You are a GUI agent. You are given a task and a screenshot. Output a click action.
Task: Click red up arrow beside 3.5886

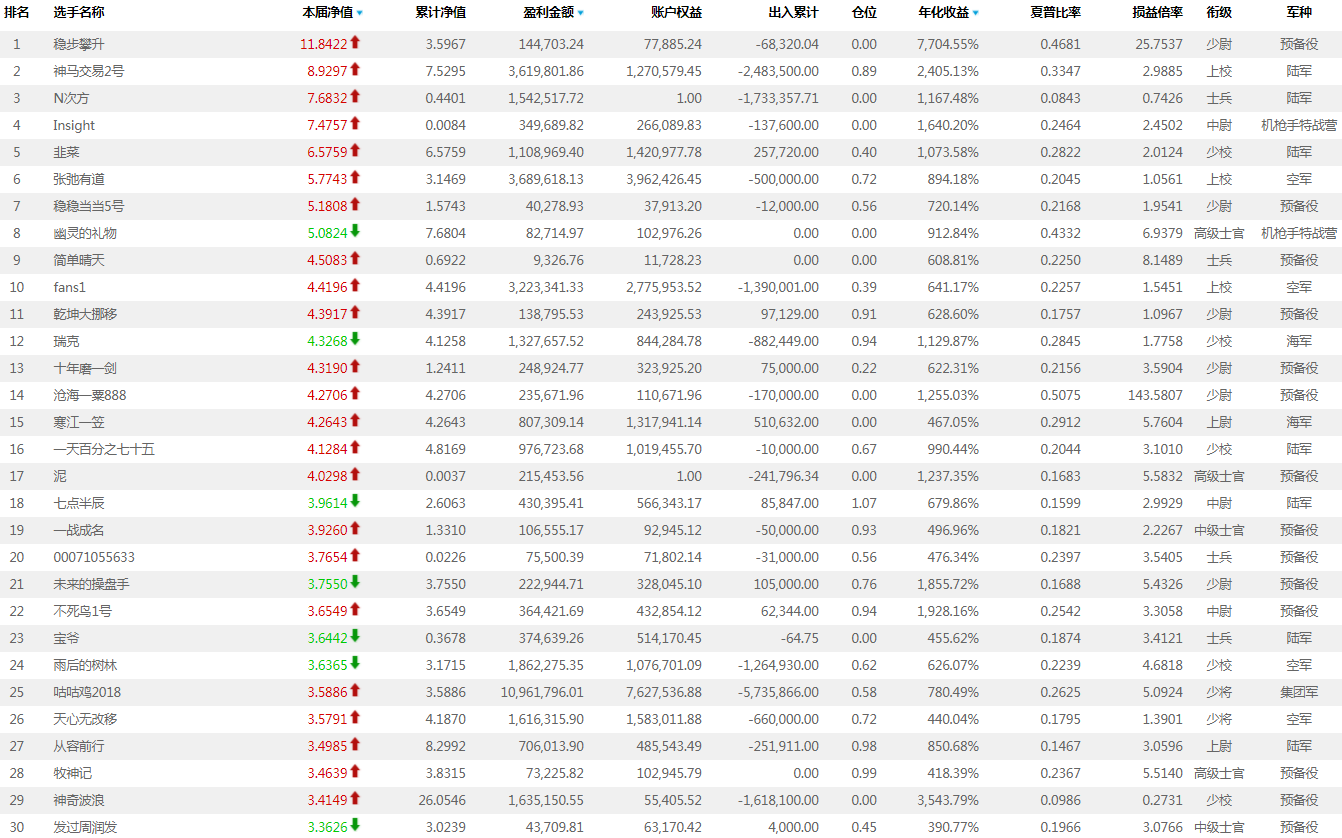pos(355,691)
